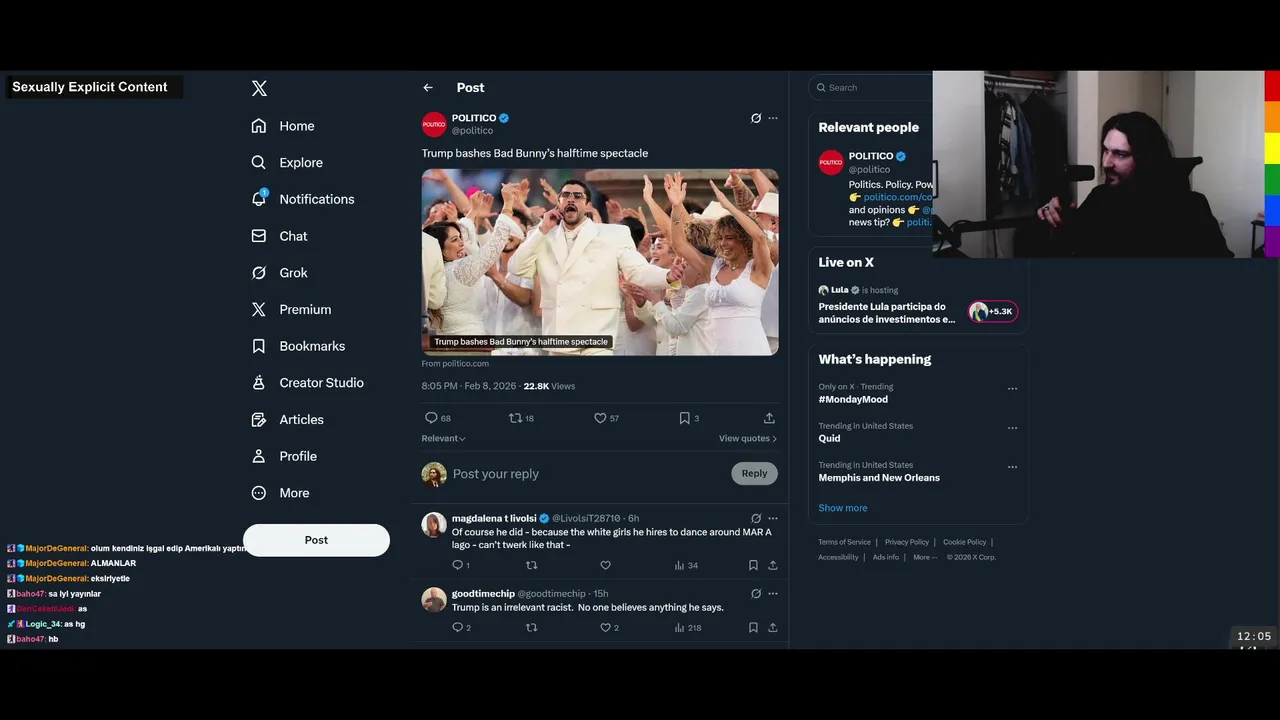Image resolution: width=1280 pixels, height=720 pixels.
Task: Open more options on goodtimechip's reply
Action: [x=772, y=594]
